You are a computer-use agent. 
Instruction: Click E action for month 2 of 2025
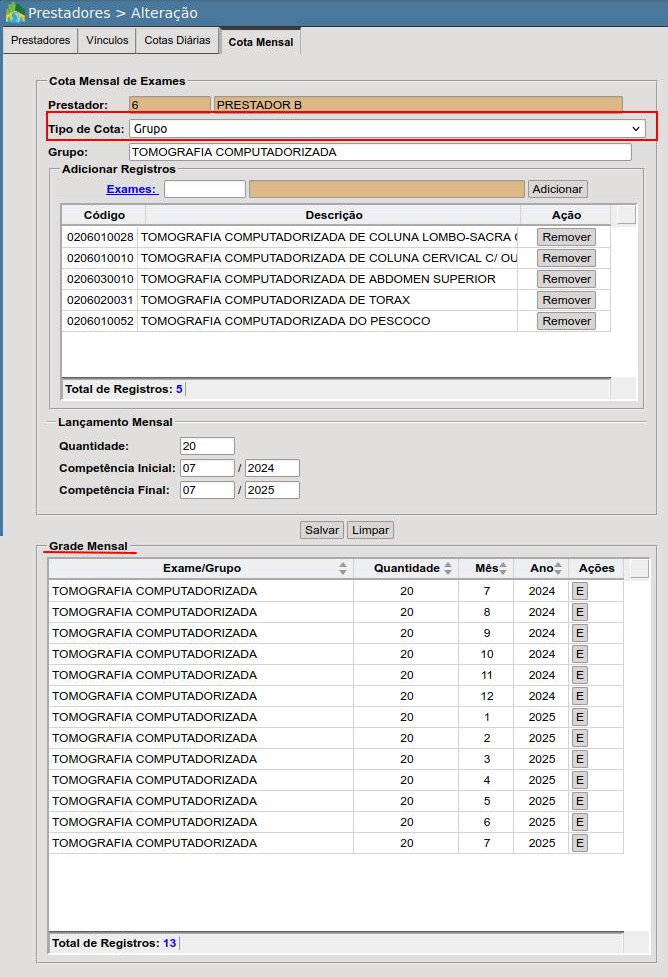(580, 738)
